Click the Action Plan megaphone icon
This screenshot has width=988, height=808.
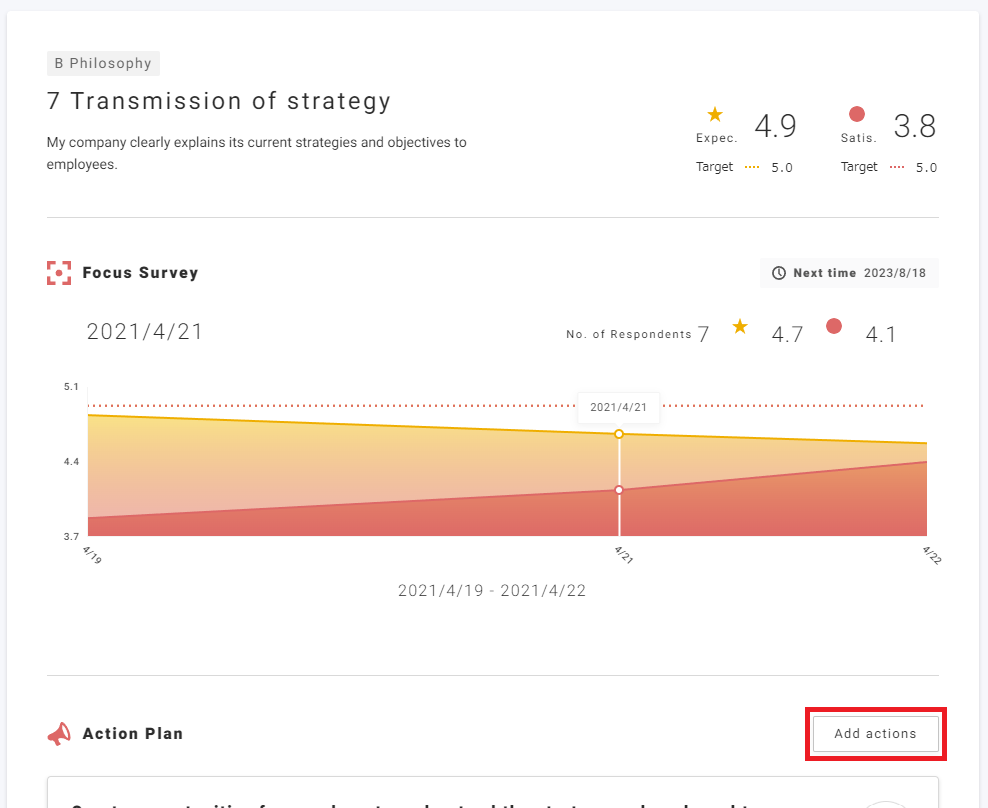59,734
